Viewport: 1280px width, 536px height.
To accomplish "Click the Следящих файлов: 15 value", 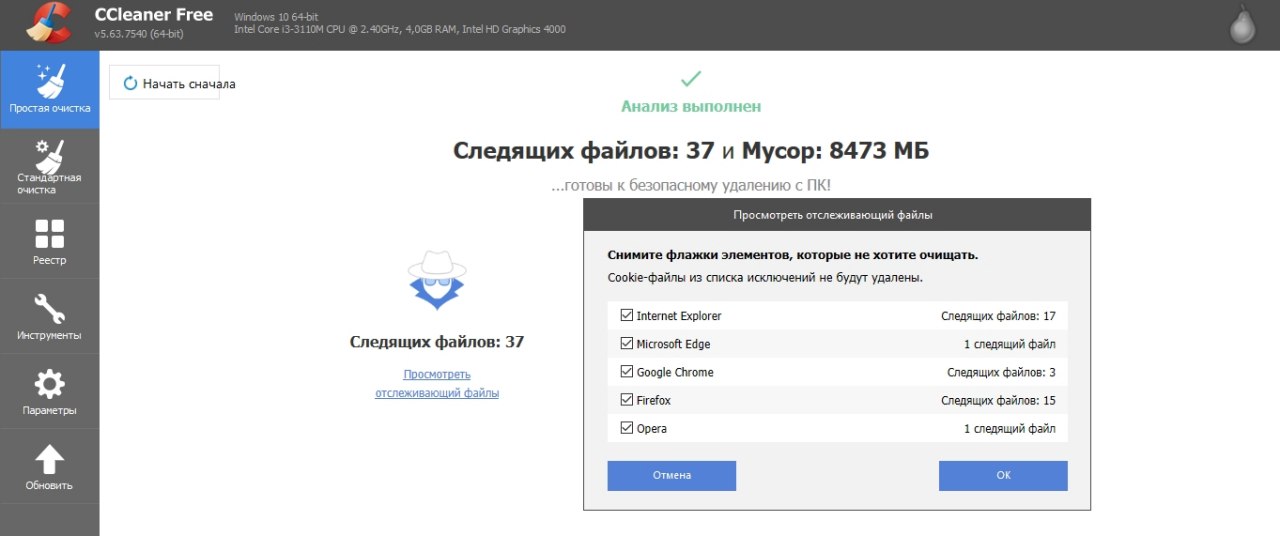I will [998, 400].
